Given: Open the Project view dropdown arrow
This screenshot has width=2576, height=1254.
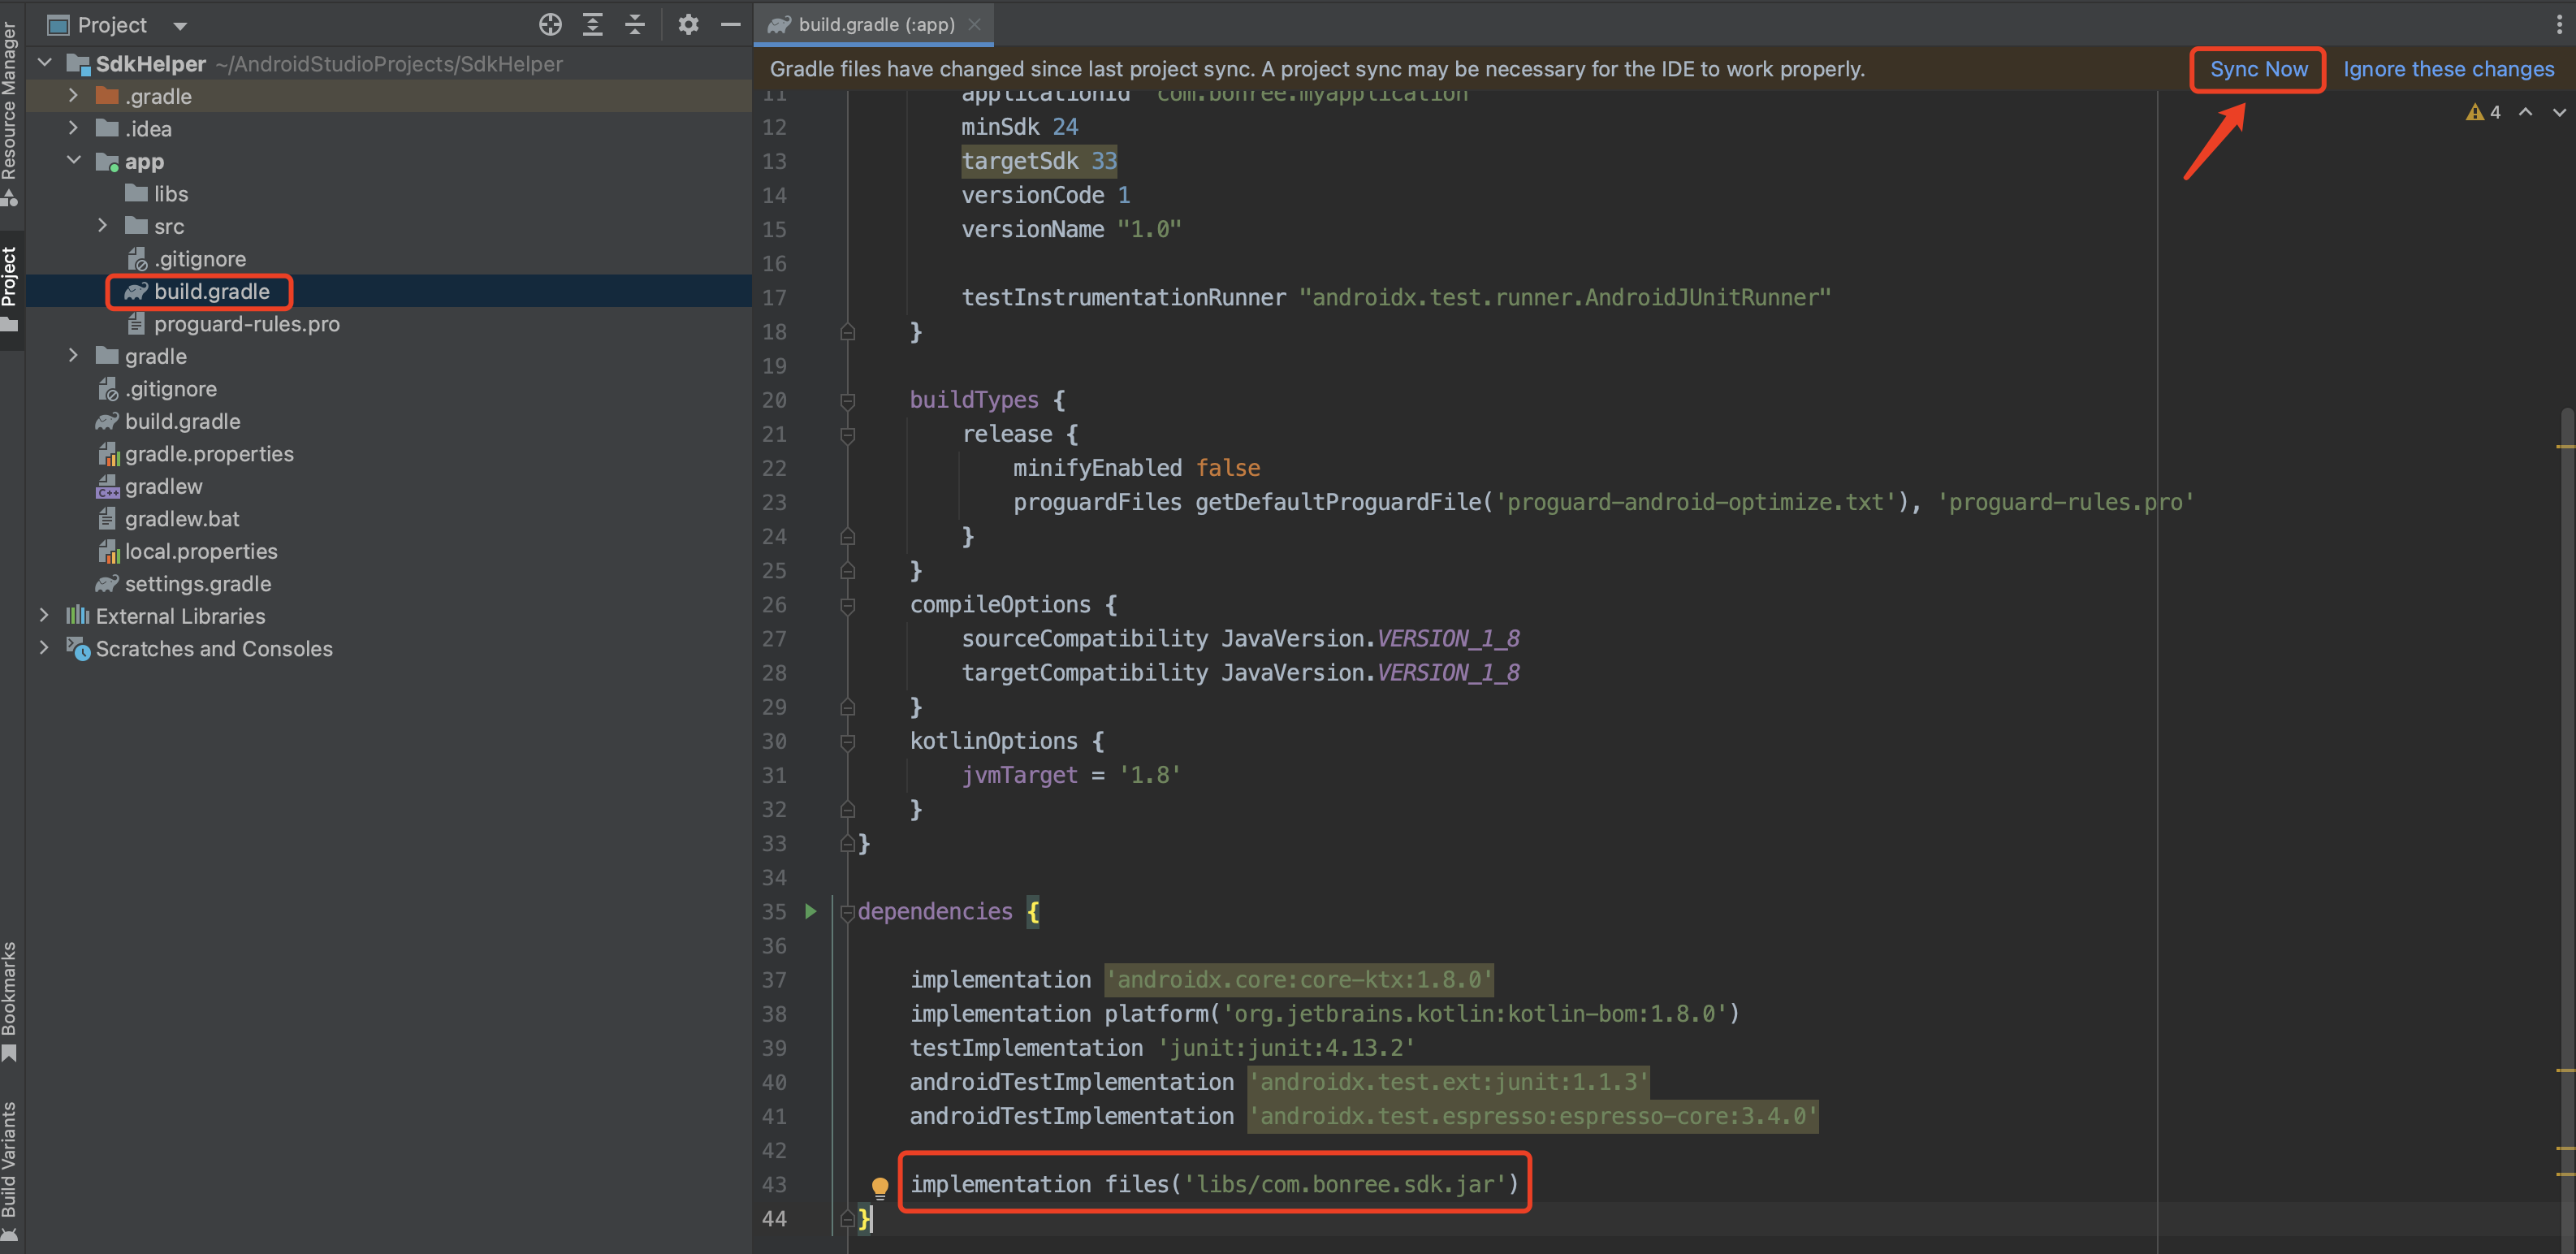Looking at the screenshot, I should pyautogui.click(x=180, y=25).
